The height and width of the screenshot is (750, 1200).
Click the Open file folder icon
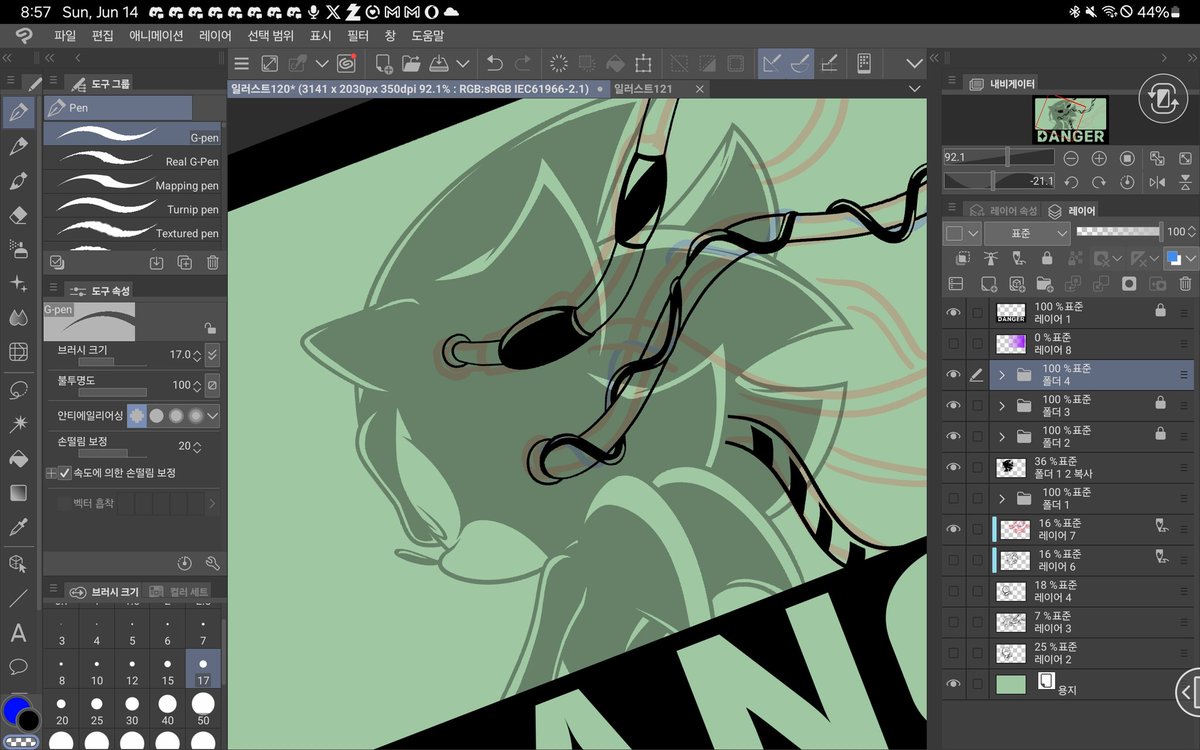[411, 64]
